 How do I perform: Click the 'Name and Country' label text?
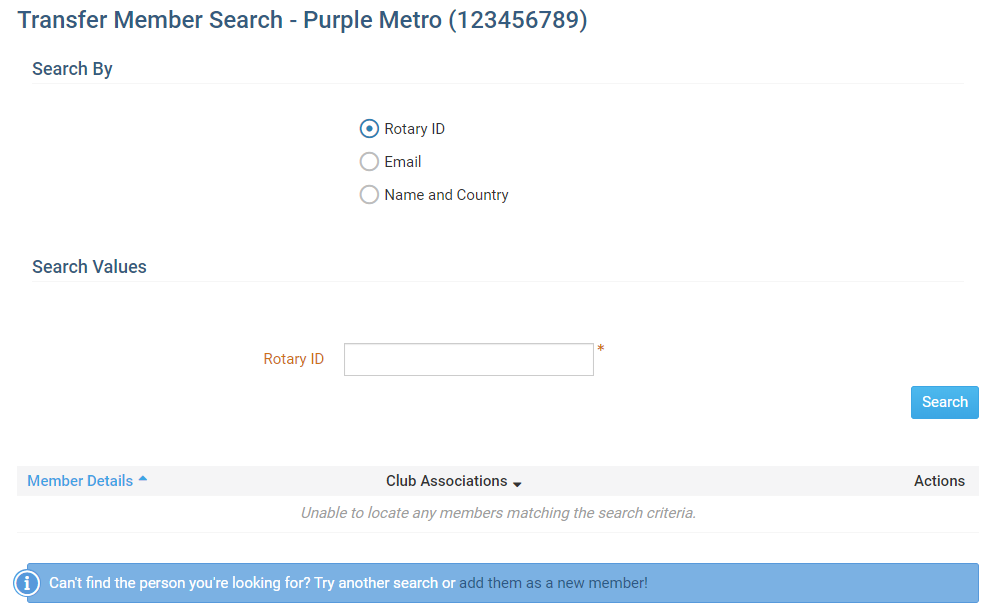[446, 195]
